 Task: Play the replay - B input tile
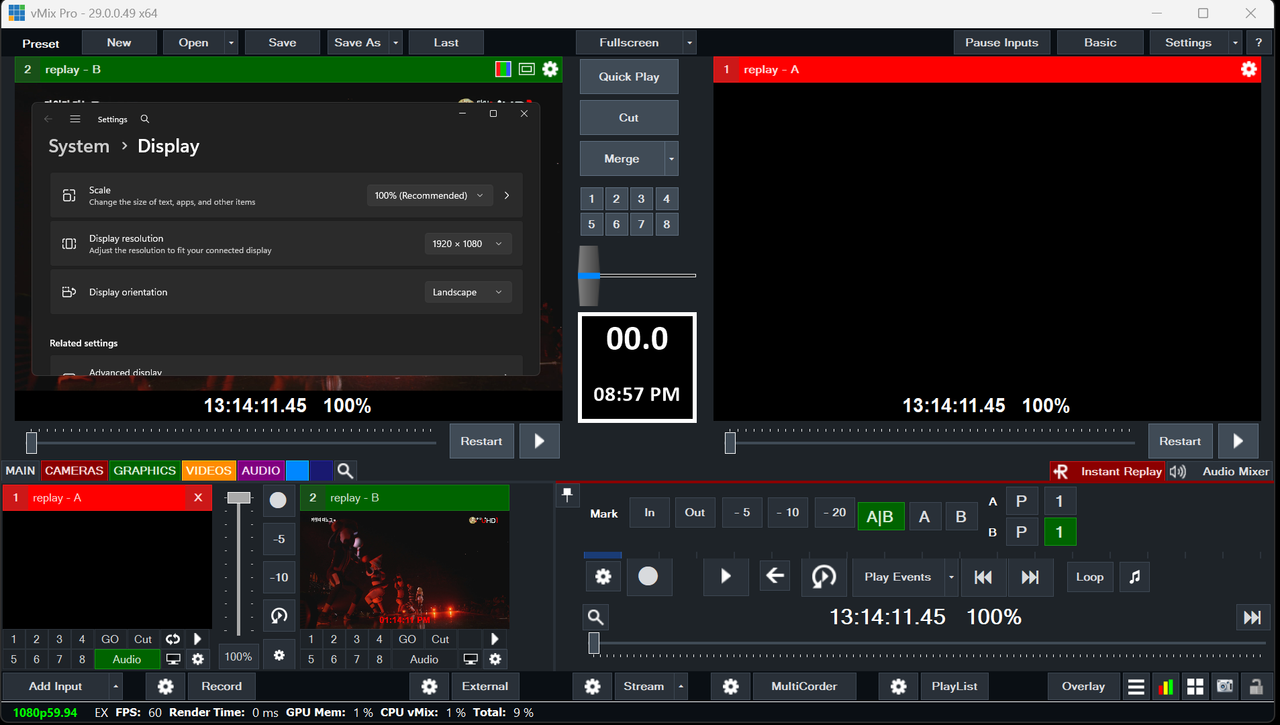tap(494, 639)
